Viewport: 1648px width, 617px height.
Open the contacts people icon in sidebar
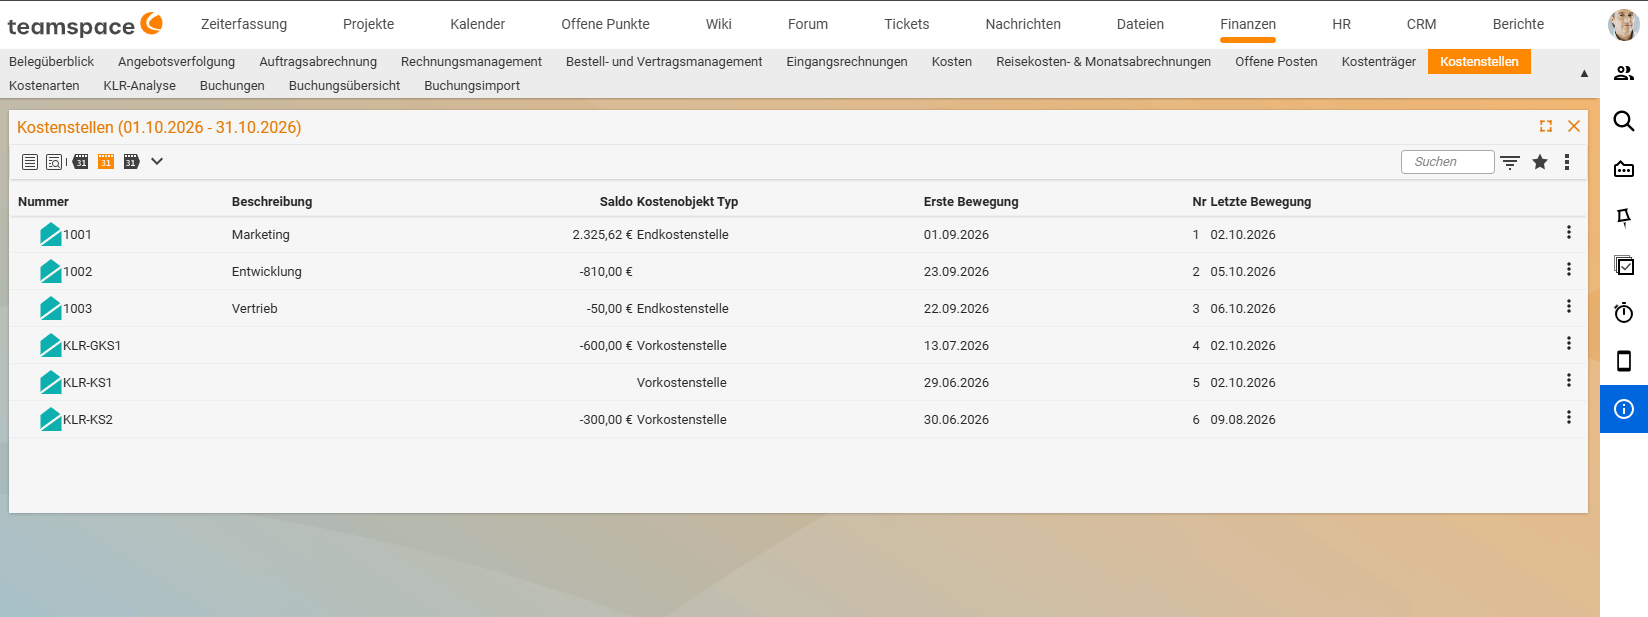1624,73
